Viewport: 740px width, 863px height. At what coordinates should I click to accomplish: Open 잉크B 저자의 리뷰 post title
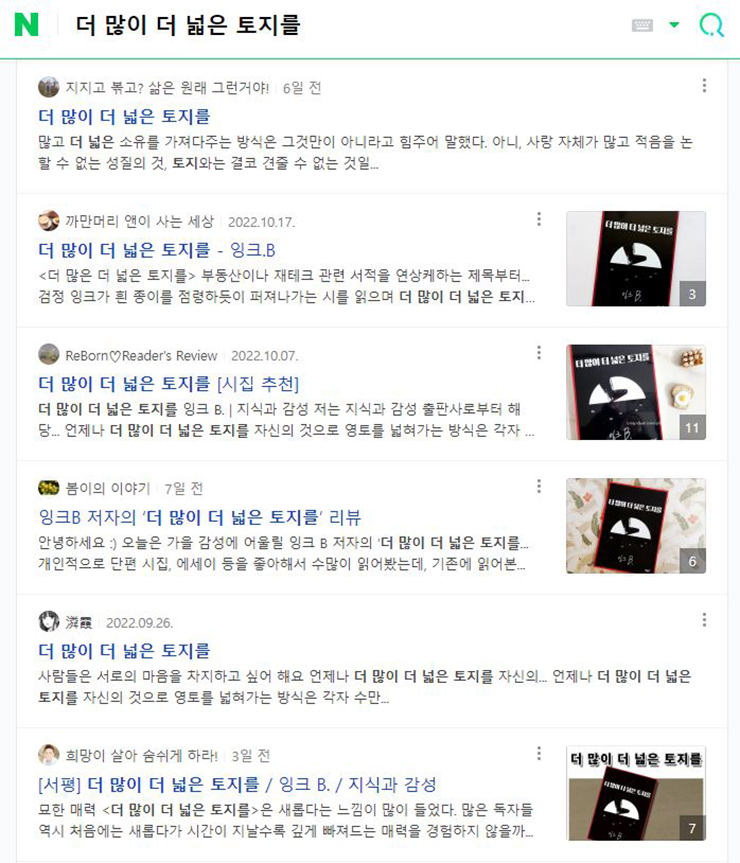[200, 517]
